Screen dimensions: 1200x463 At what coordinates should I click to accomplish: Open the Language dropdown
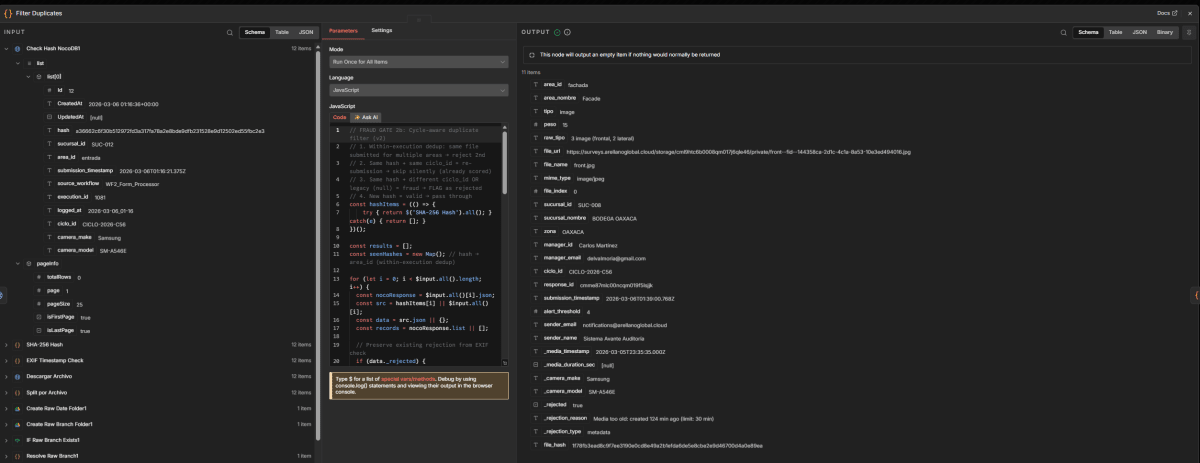point(419,90)
